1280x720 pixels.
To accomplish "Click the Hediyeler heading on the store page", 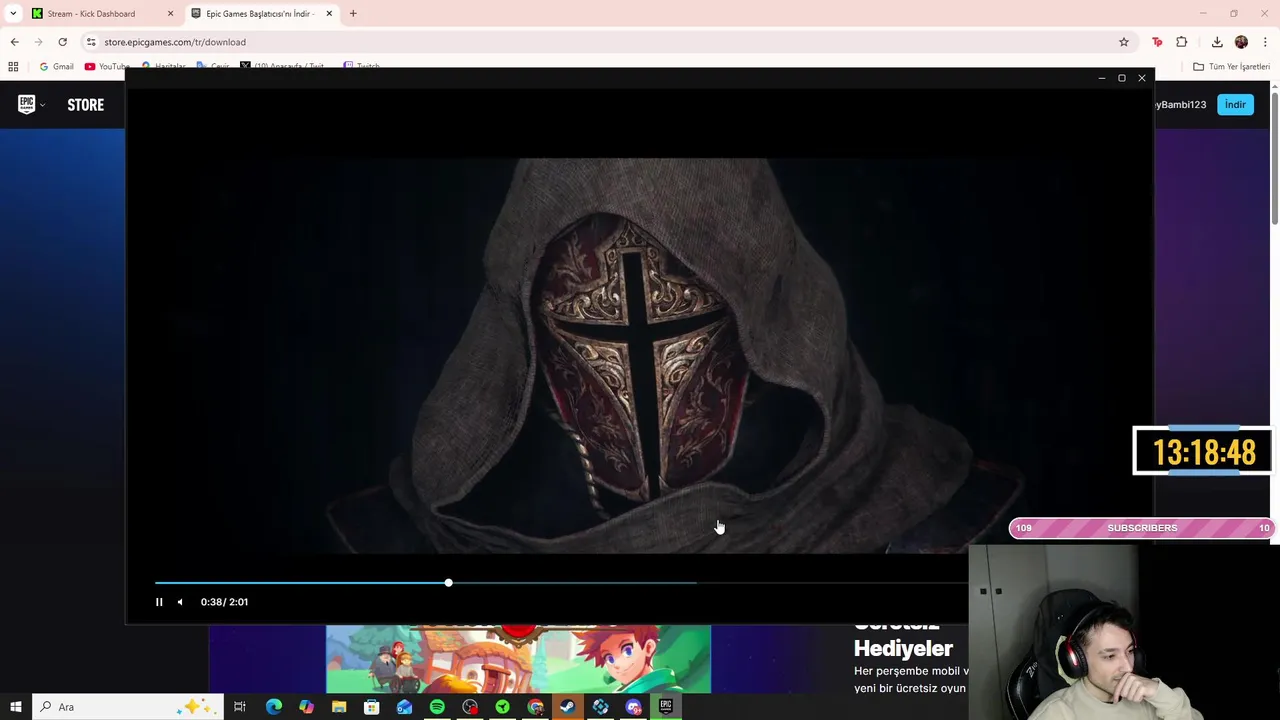I will (903, 648).
